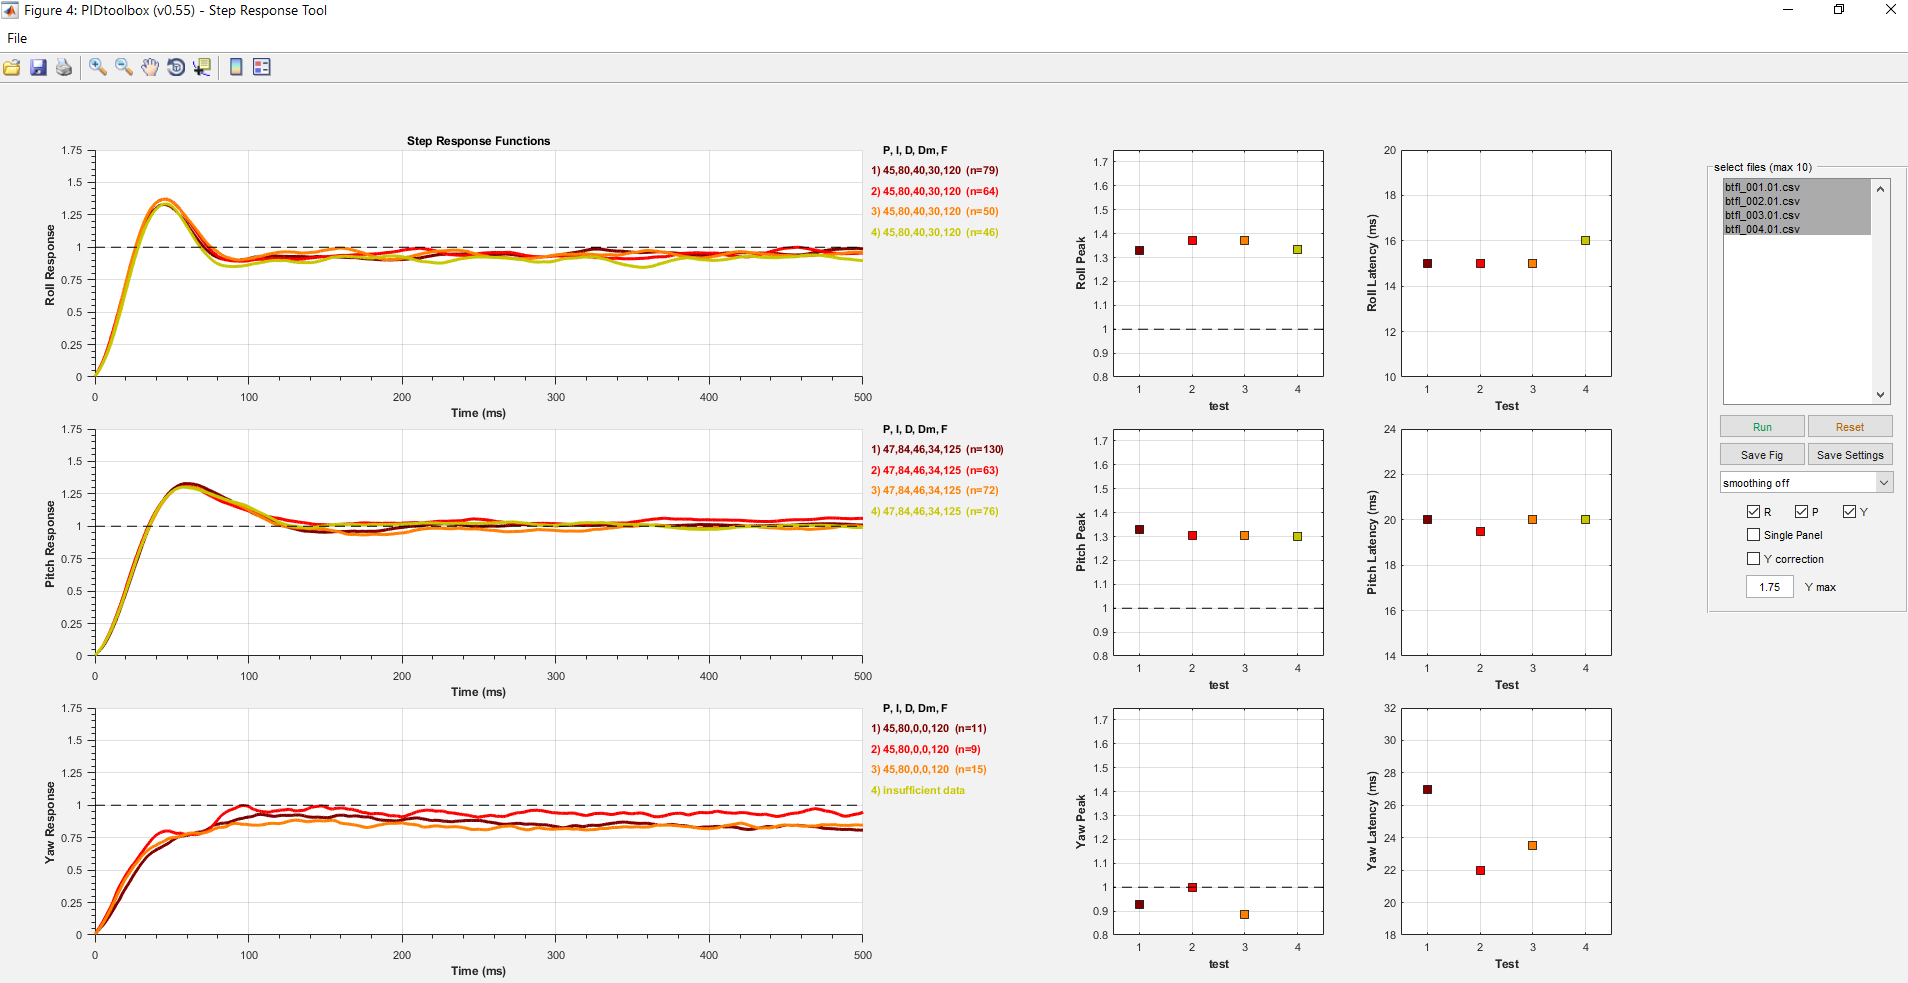
Task: Open a file using the folder icon
Action: pyautogui.click(x=12, y=67)
